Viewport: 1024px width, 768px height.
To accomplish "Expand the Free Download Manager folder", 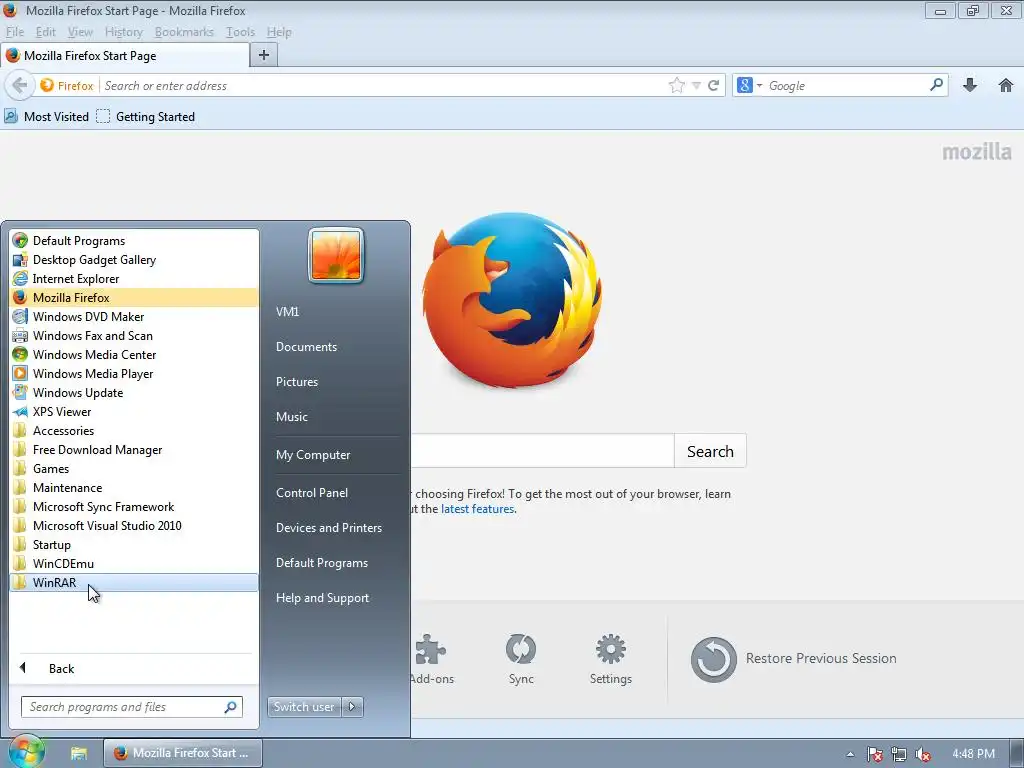I will (134, 450).
